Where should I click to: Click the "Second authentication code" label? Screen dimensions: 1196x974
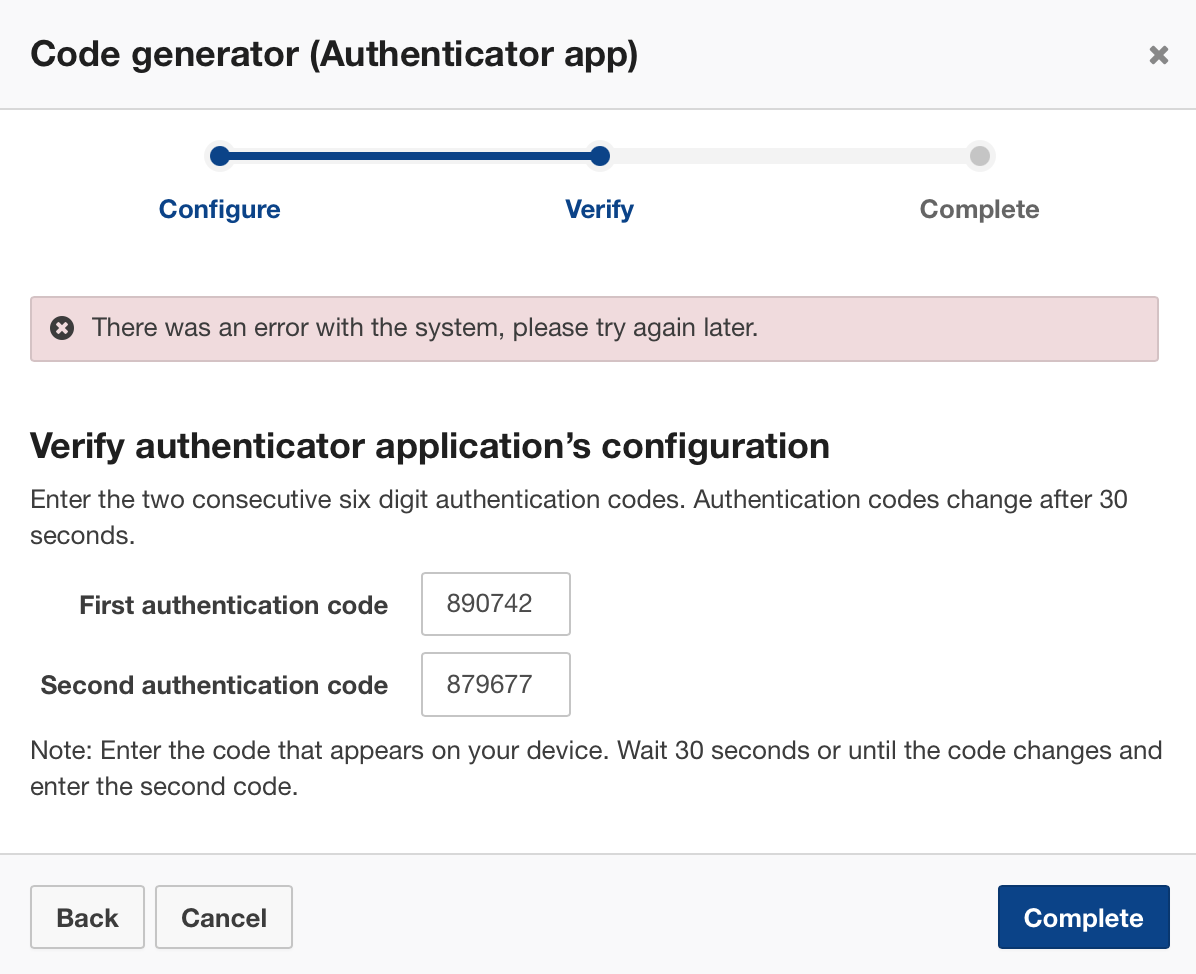214,685
